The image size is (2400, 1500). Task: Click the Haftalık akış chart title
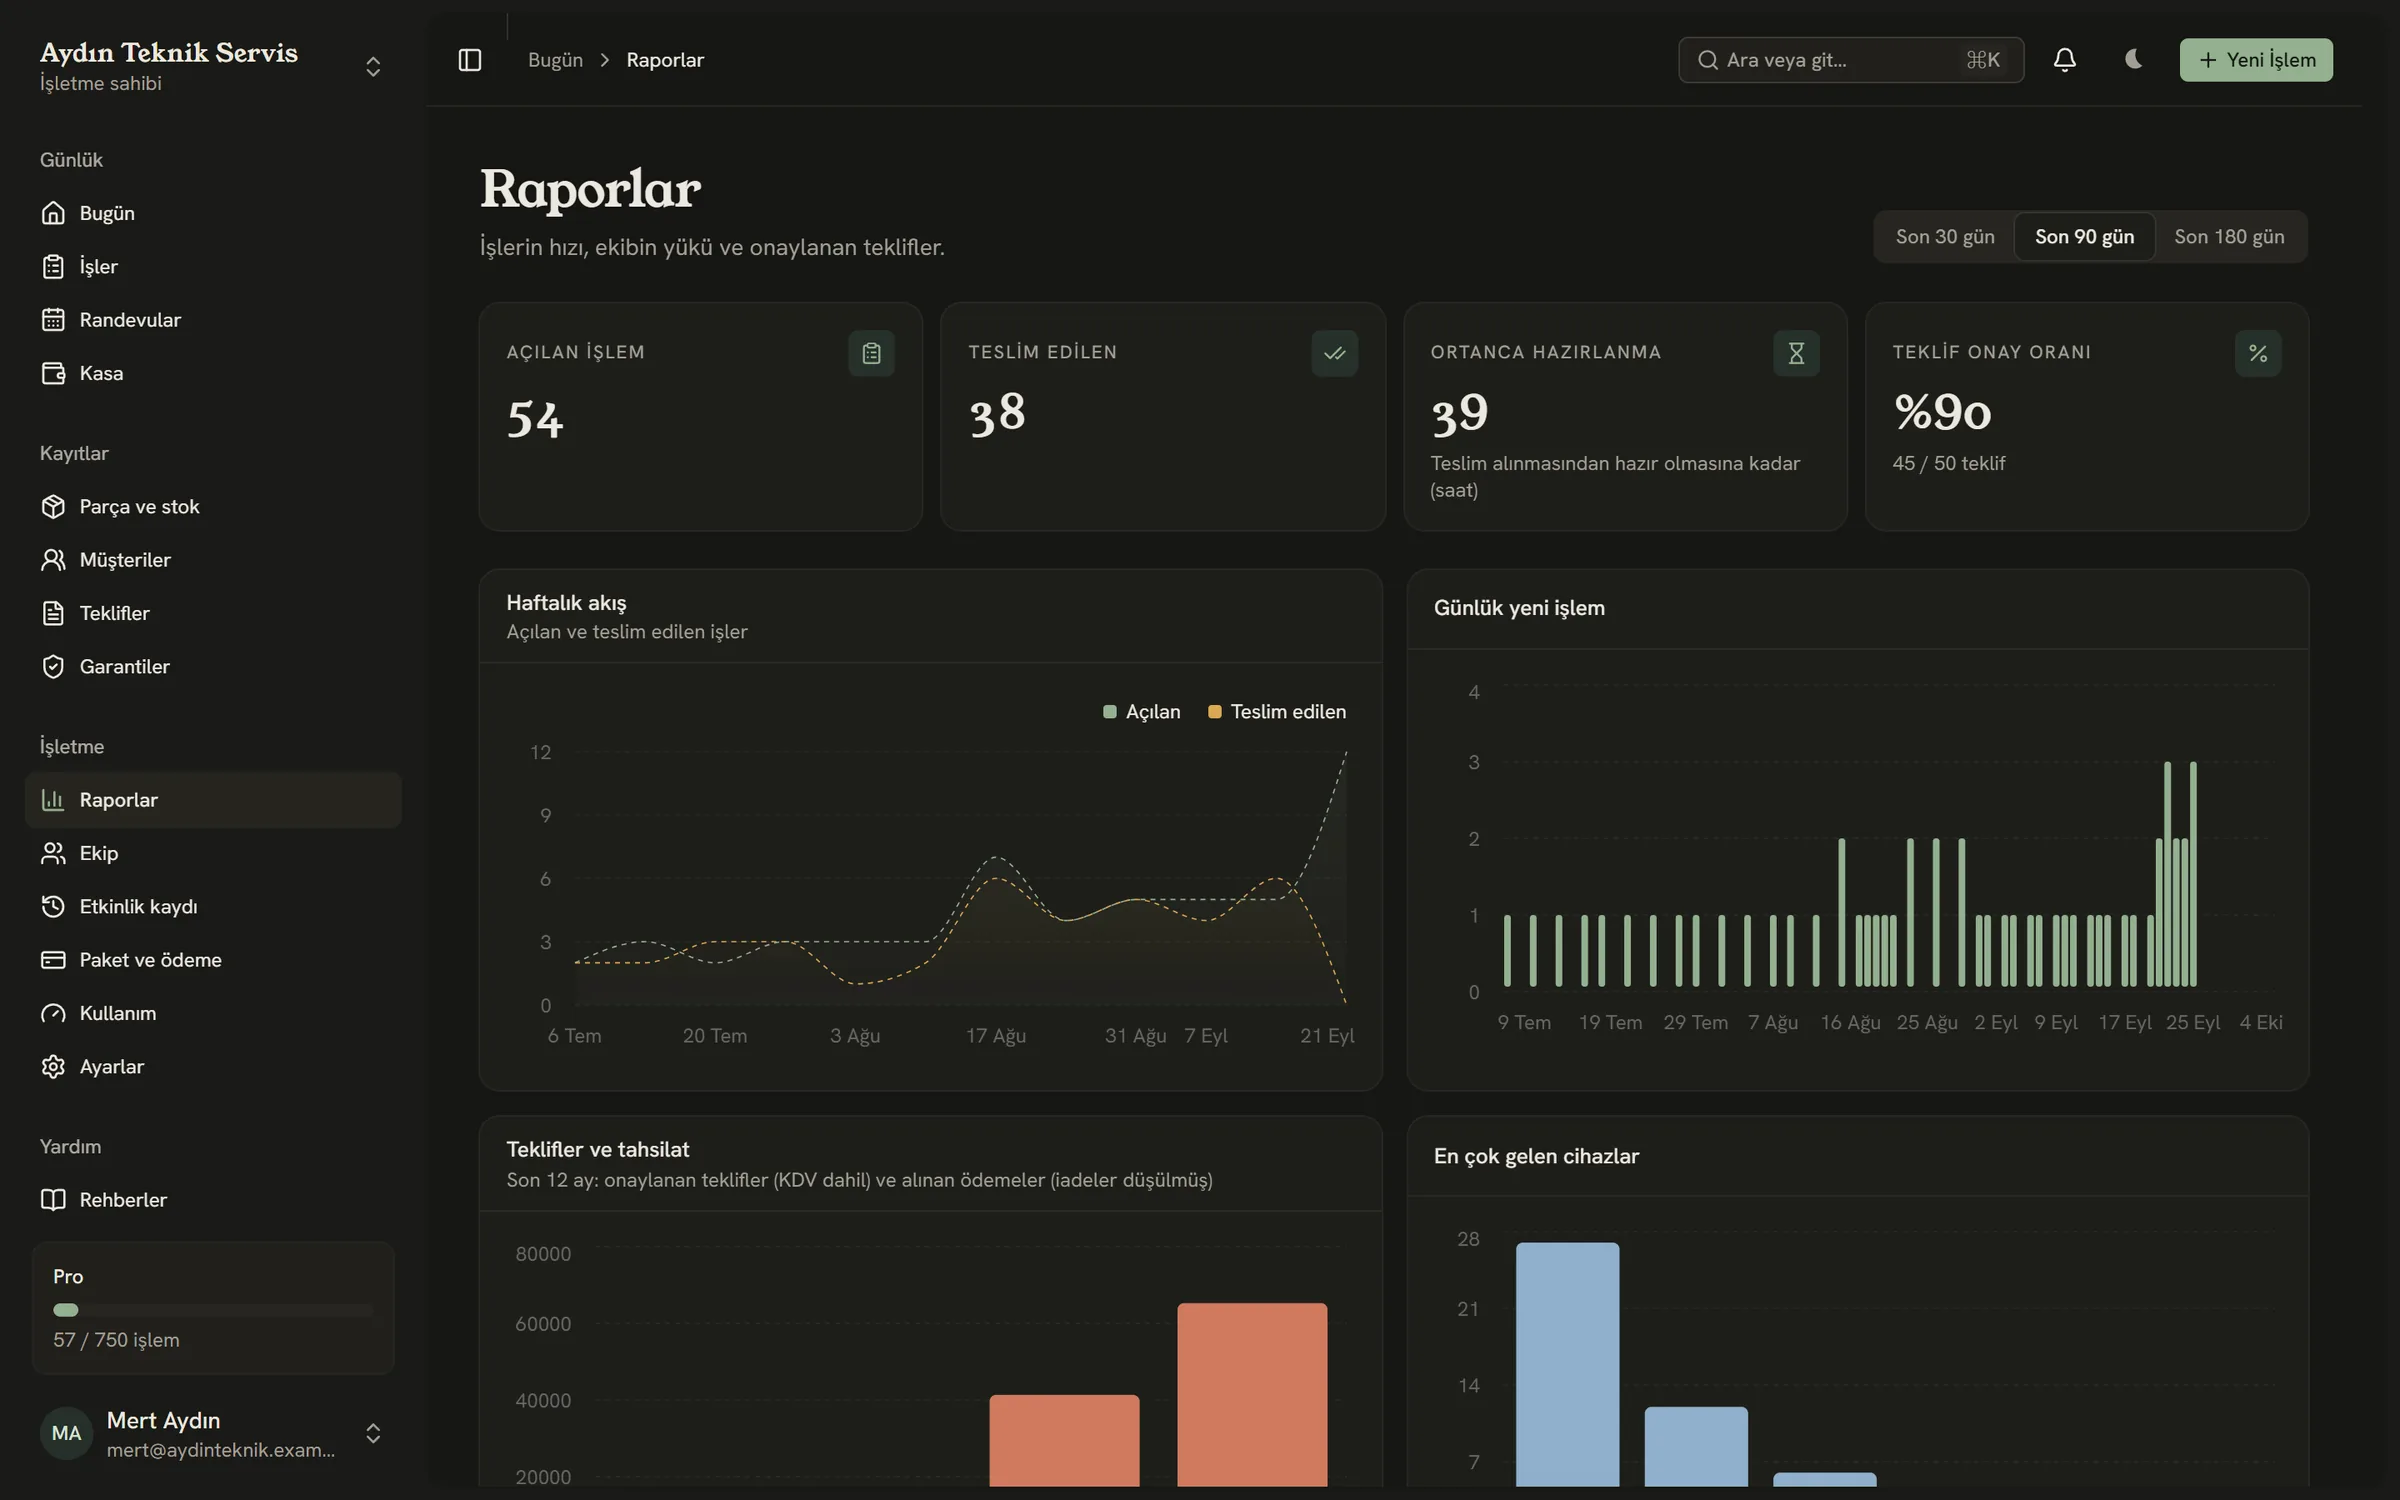pos(566,603)
